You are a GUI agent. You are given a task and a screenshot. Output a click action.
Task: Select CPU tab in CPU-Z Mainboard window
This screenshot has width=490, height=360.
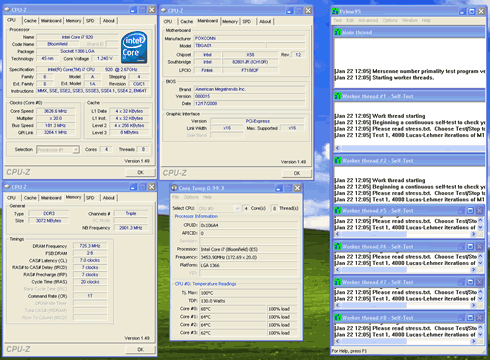(168, 21)
